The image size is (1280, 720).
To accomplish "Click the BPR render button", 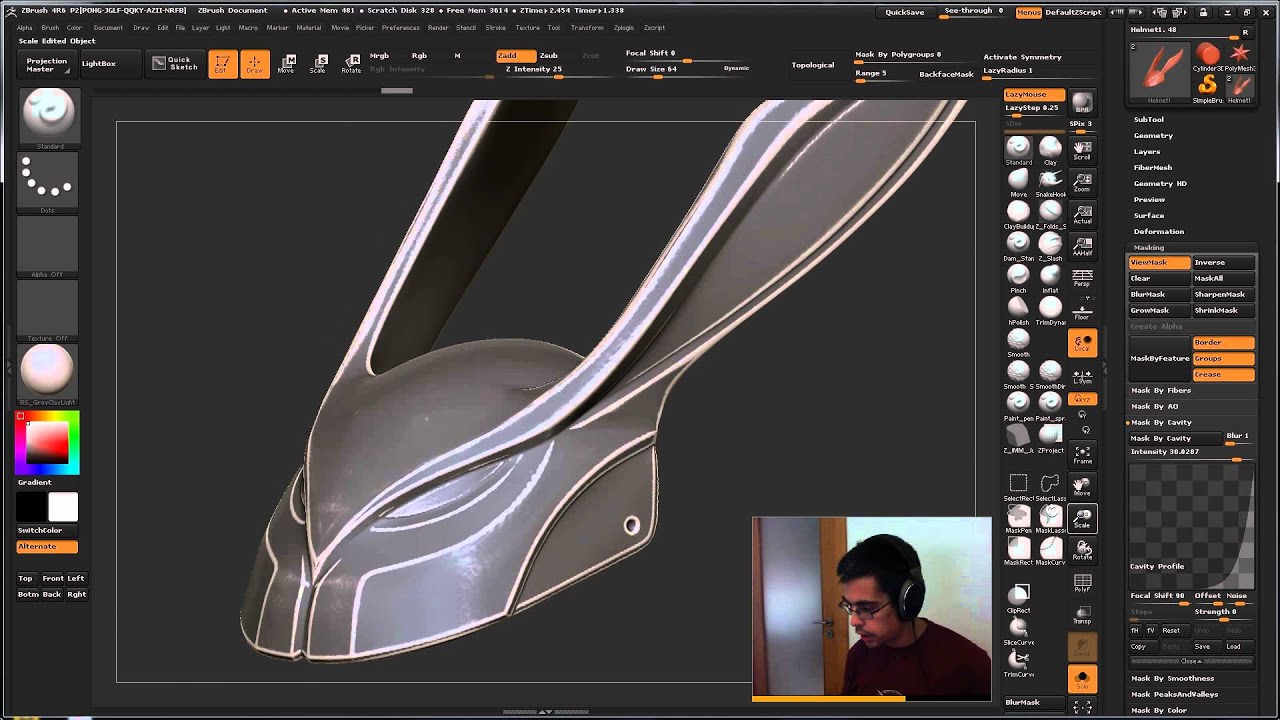I will coord(1082,103).
